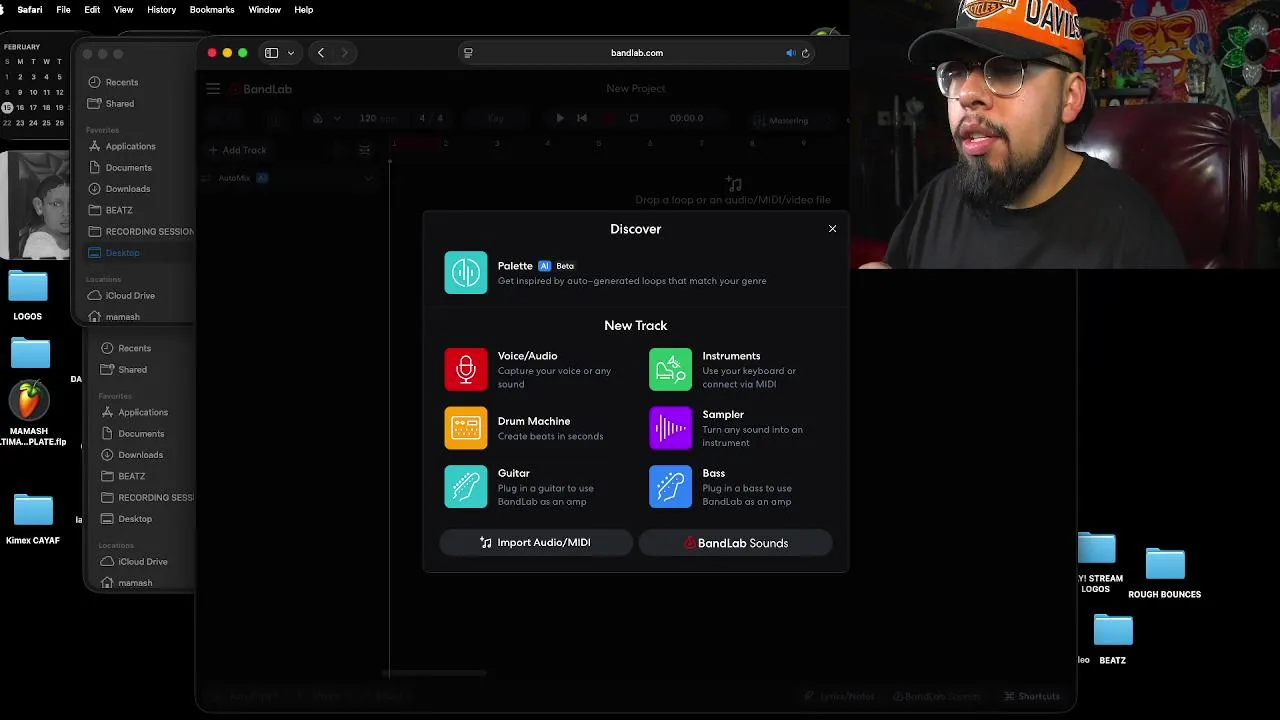Click the Safari reload page icon
The height and width of the screenshot is (720, 1280).
click(805, 53)
